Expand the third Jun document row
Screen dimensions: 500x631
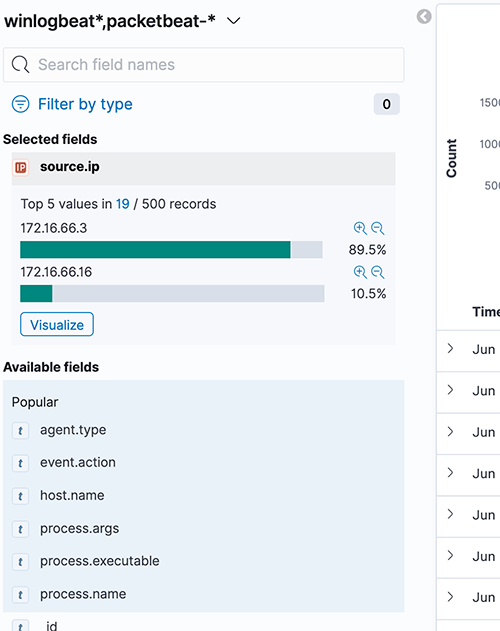[x=450, y=431]
